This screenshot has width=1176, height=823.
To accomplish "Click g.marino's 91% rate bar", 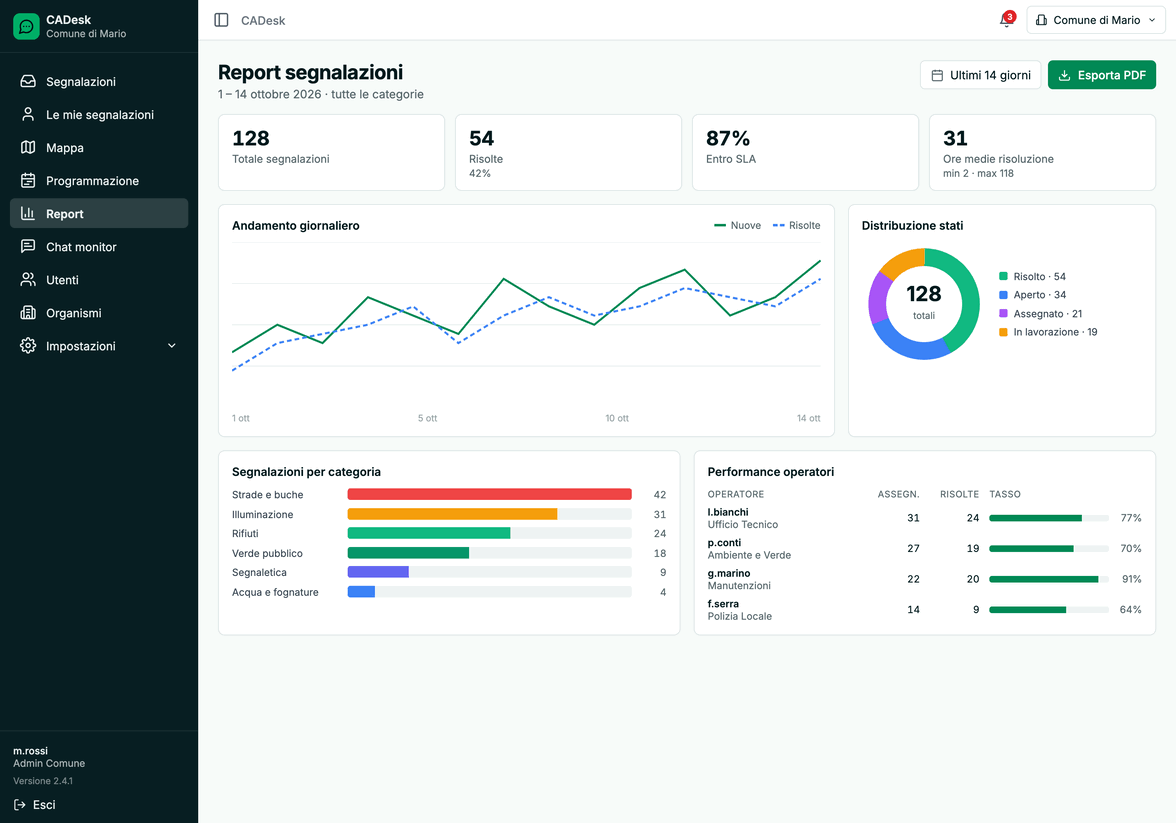I will 1048,579.
